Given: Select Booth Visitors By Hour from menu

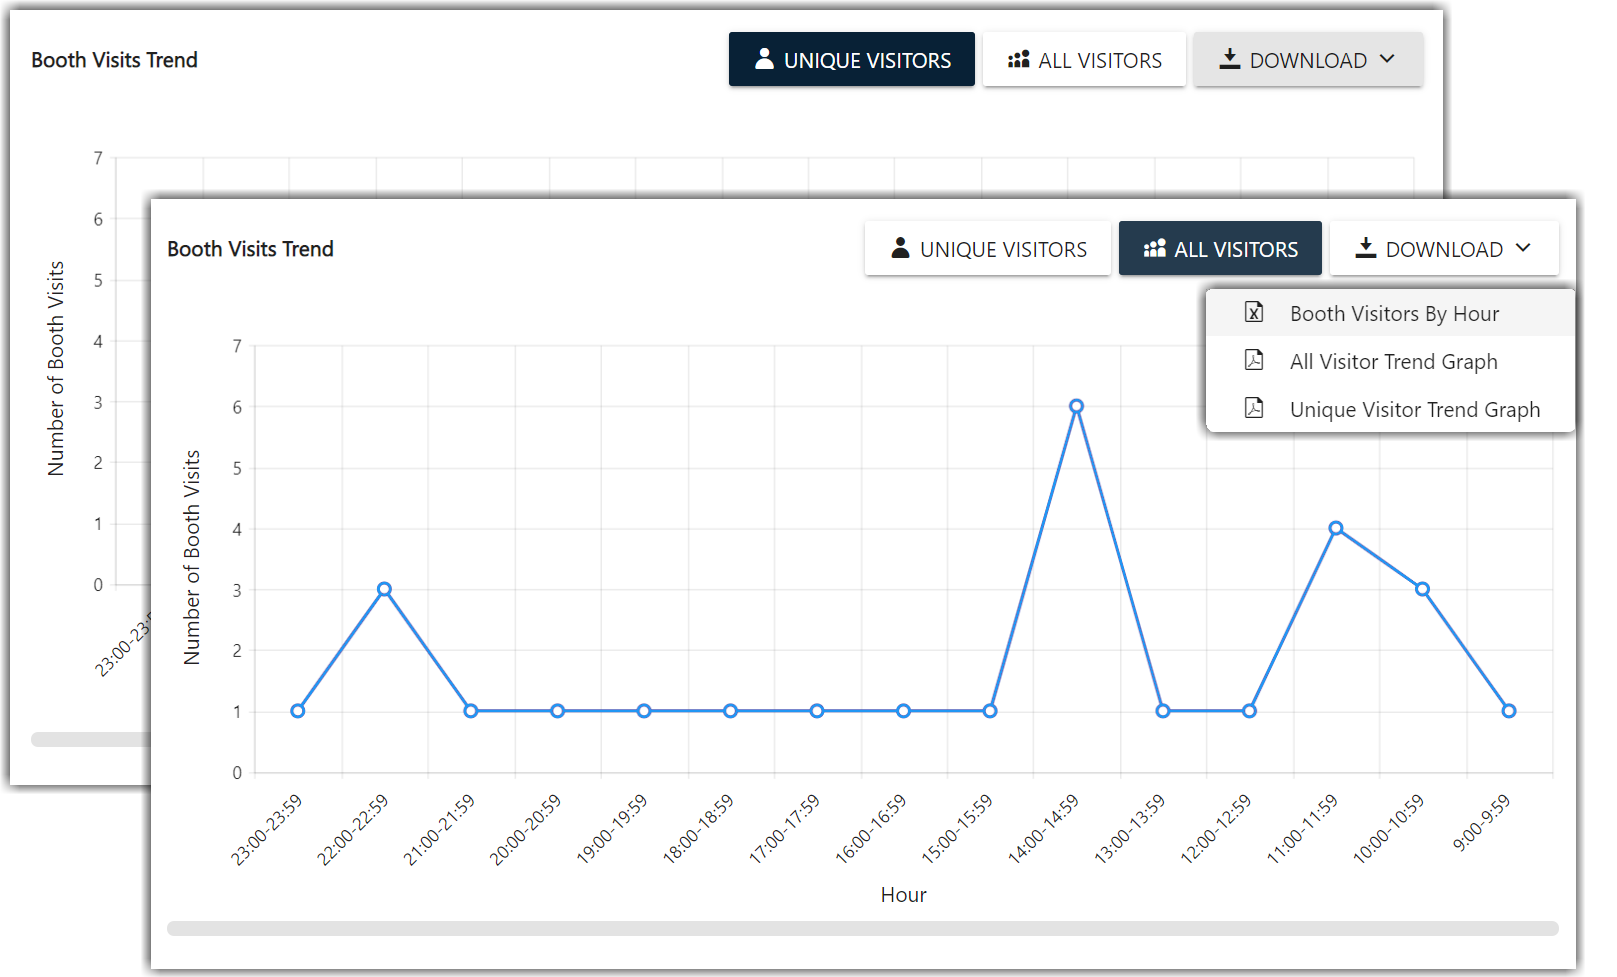Looking at the screenshot, I should click(1394, 314).
